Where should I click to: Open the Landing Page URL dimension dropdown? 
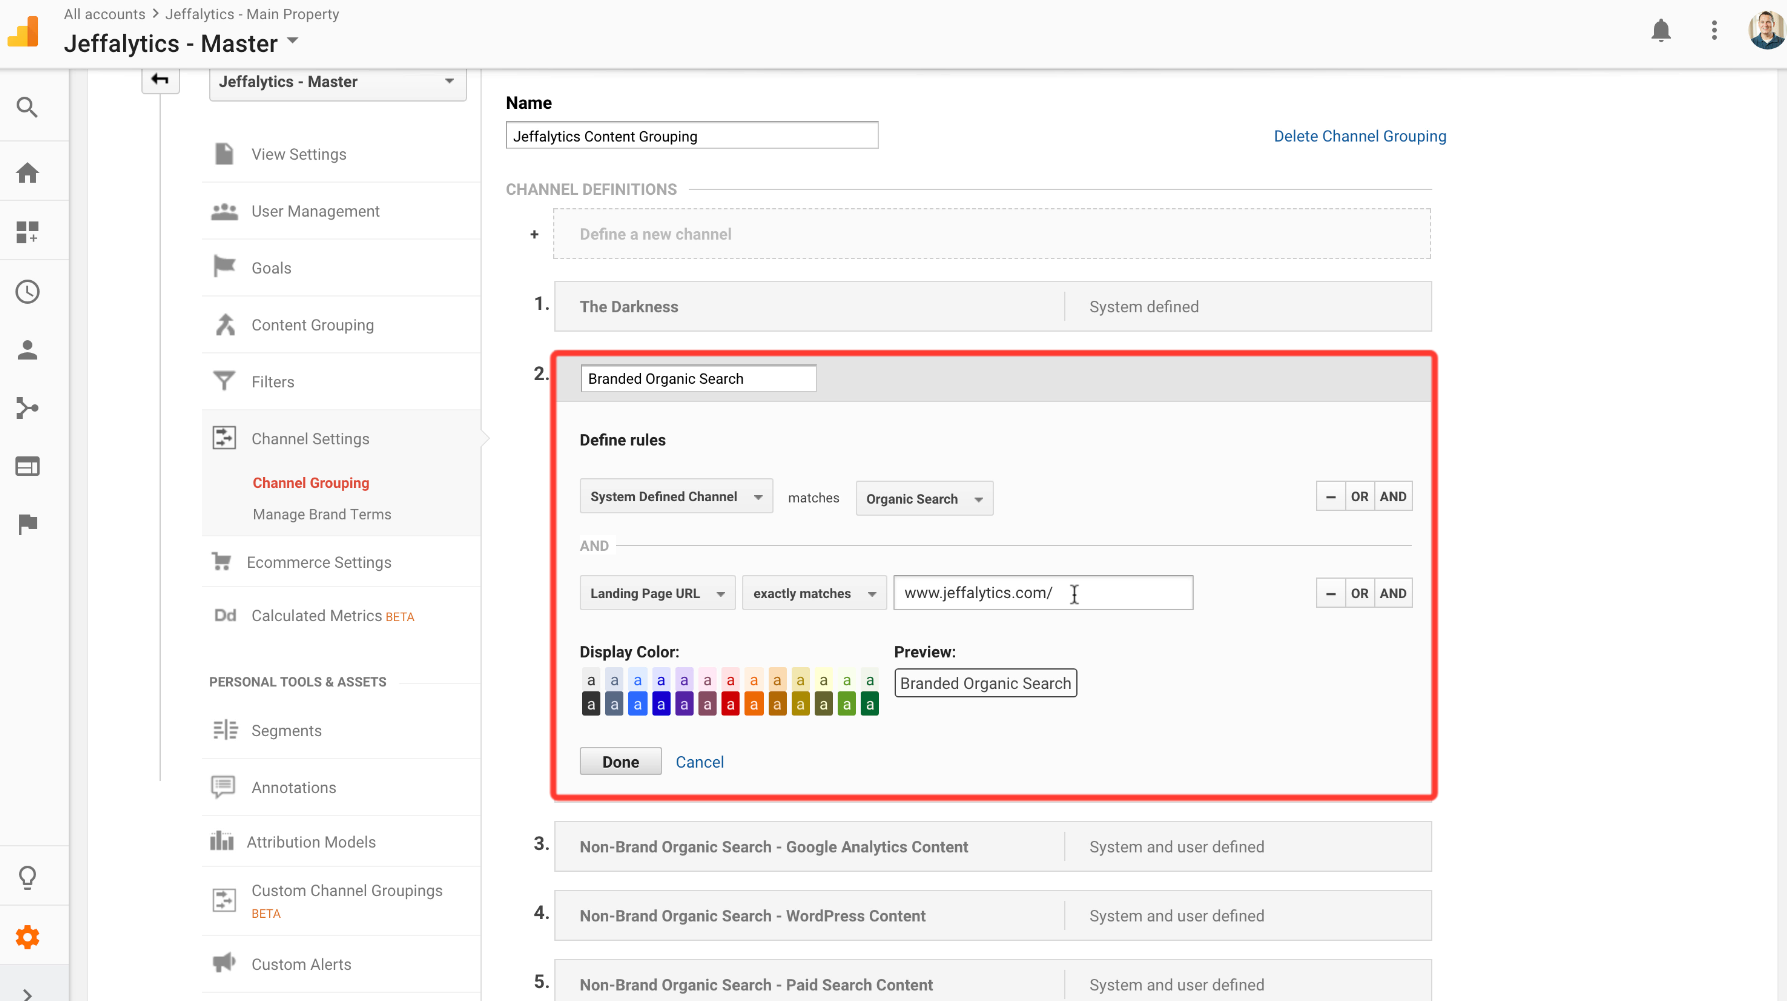657,593
